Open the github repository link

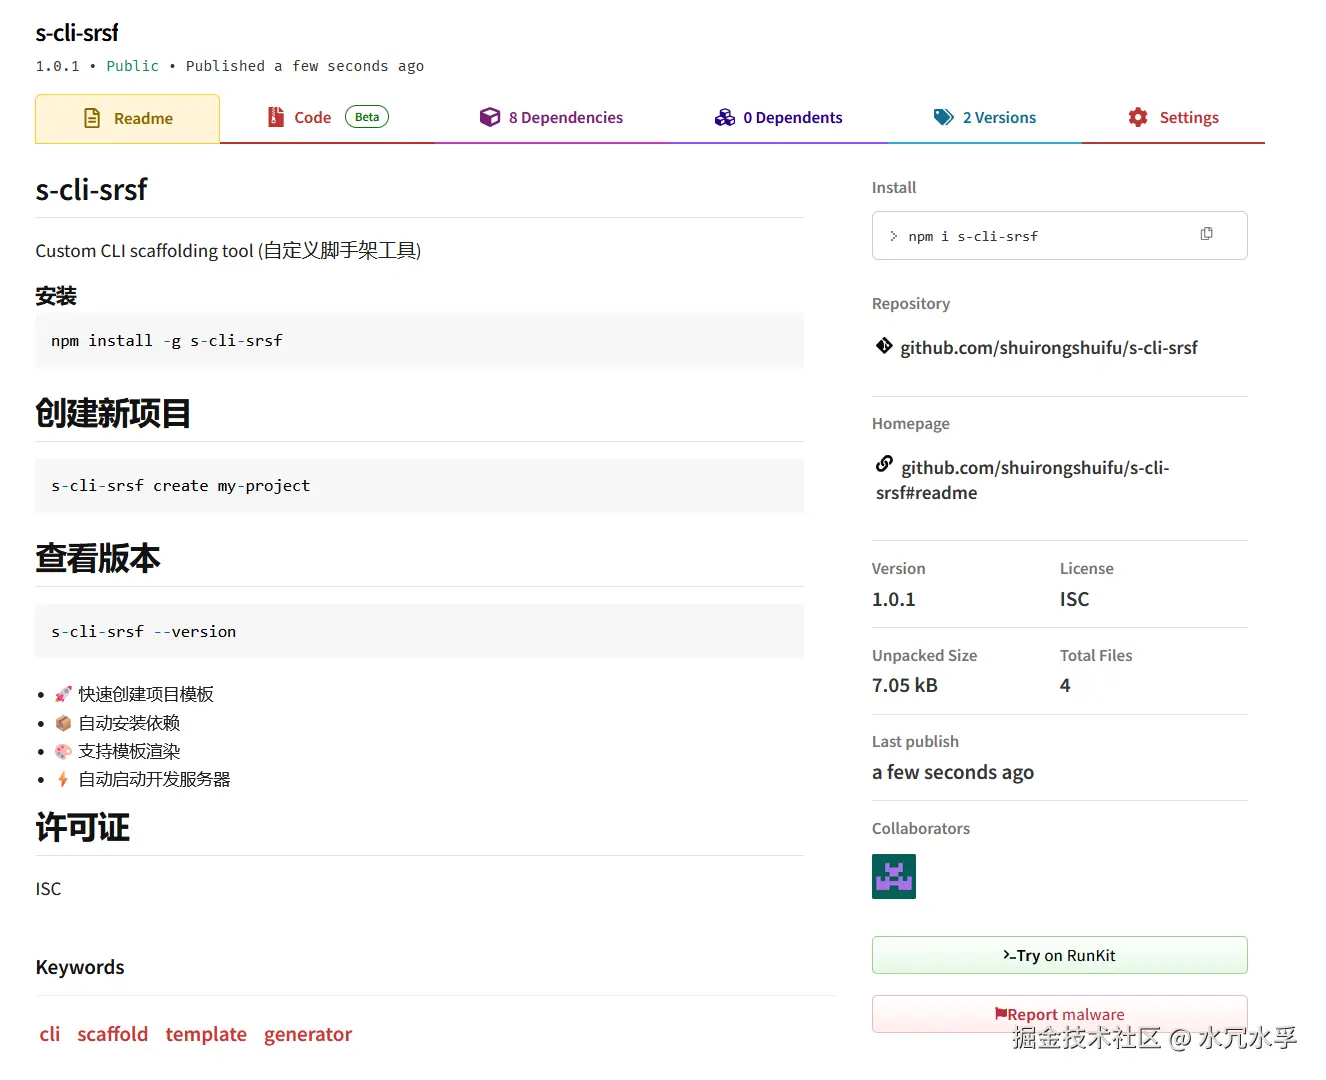(x=1049, y=348)
